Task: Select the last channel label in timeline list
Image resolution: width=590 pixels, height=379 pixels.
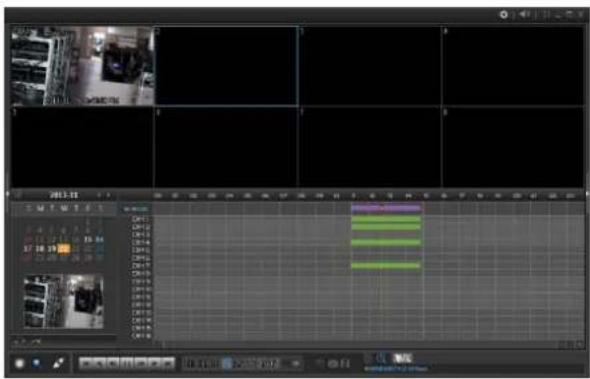Action: coord(141,336)
